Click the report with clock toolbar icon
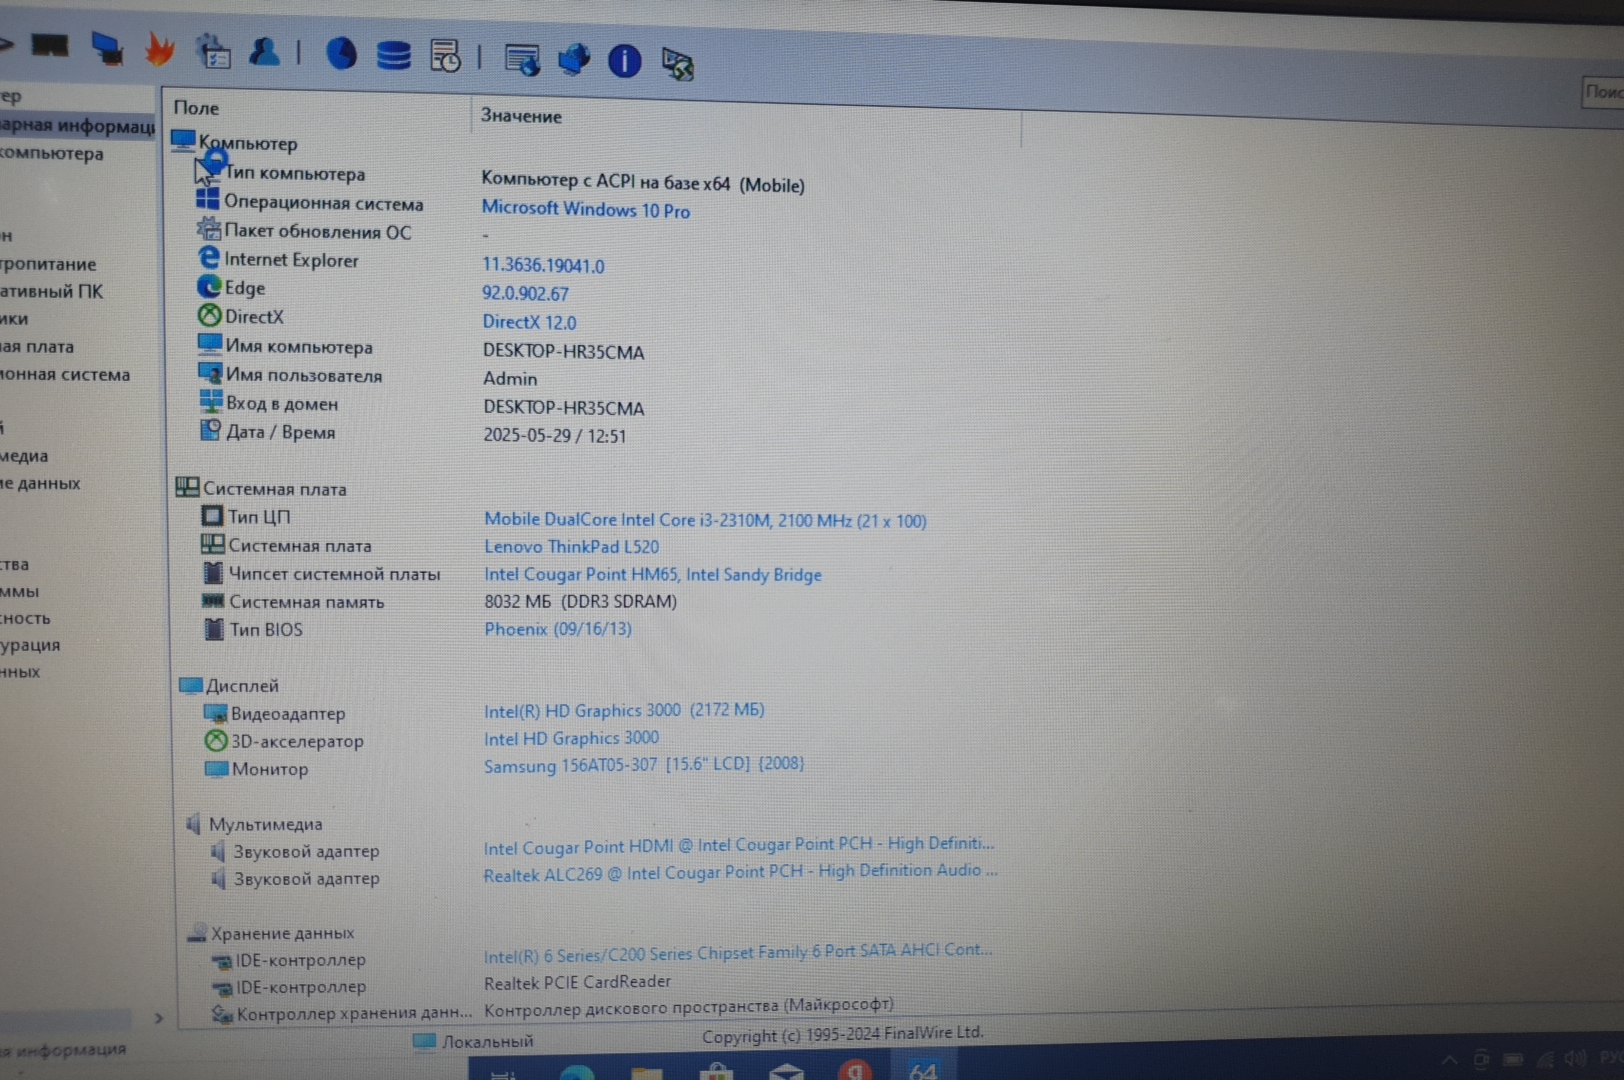Screen dimensions: 1624x1080 (445, 56)
